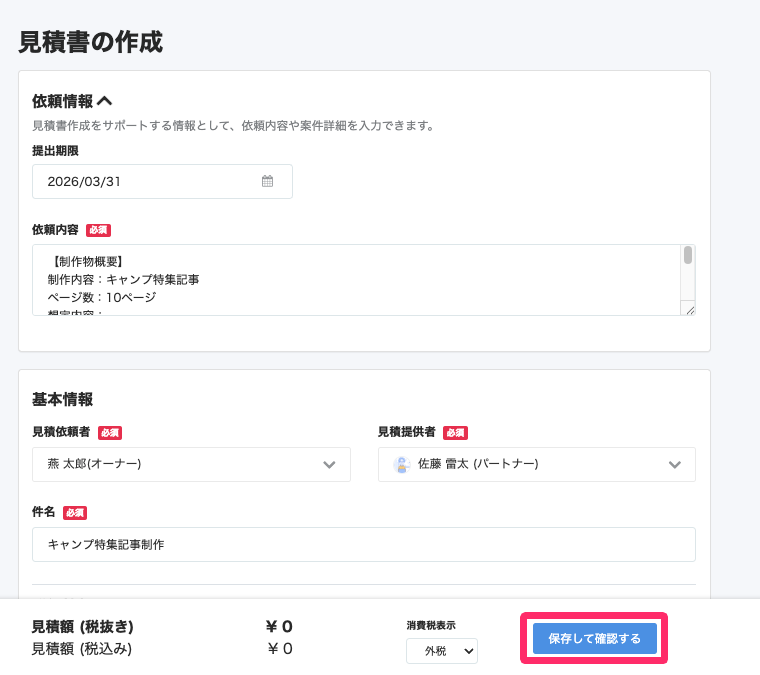This screenshot has height=675, width=760.
Task: Click the 制作内容：キャンプ特集記事 line
Action: click(123, 280)
